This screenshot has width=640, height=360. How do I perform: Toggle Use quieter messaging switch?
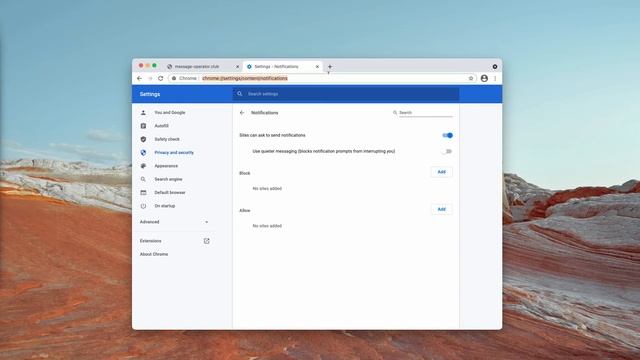click(x=447, y=151)
